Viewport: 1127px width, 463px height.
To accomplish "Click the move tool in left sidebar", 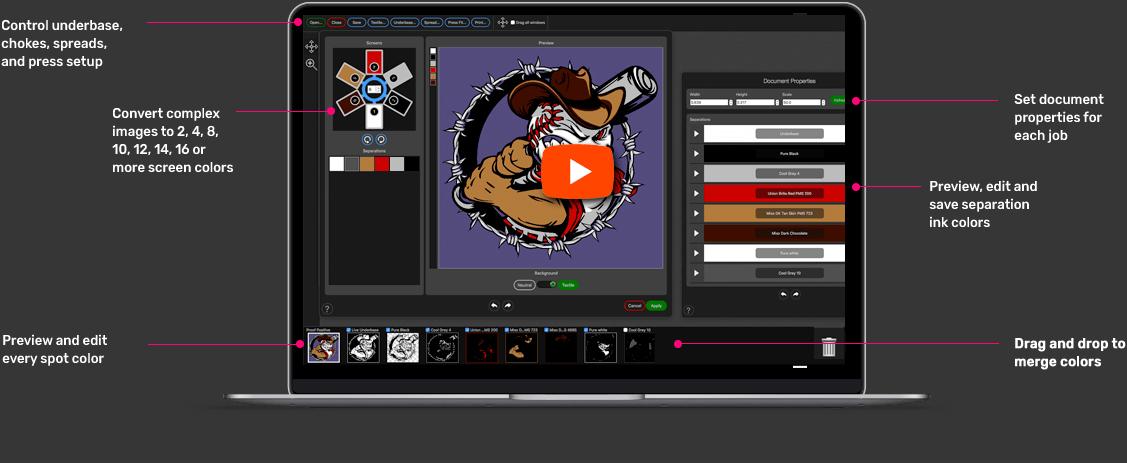I will (x=312, y=46).
